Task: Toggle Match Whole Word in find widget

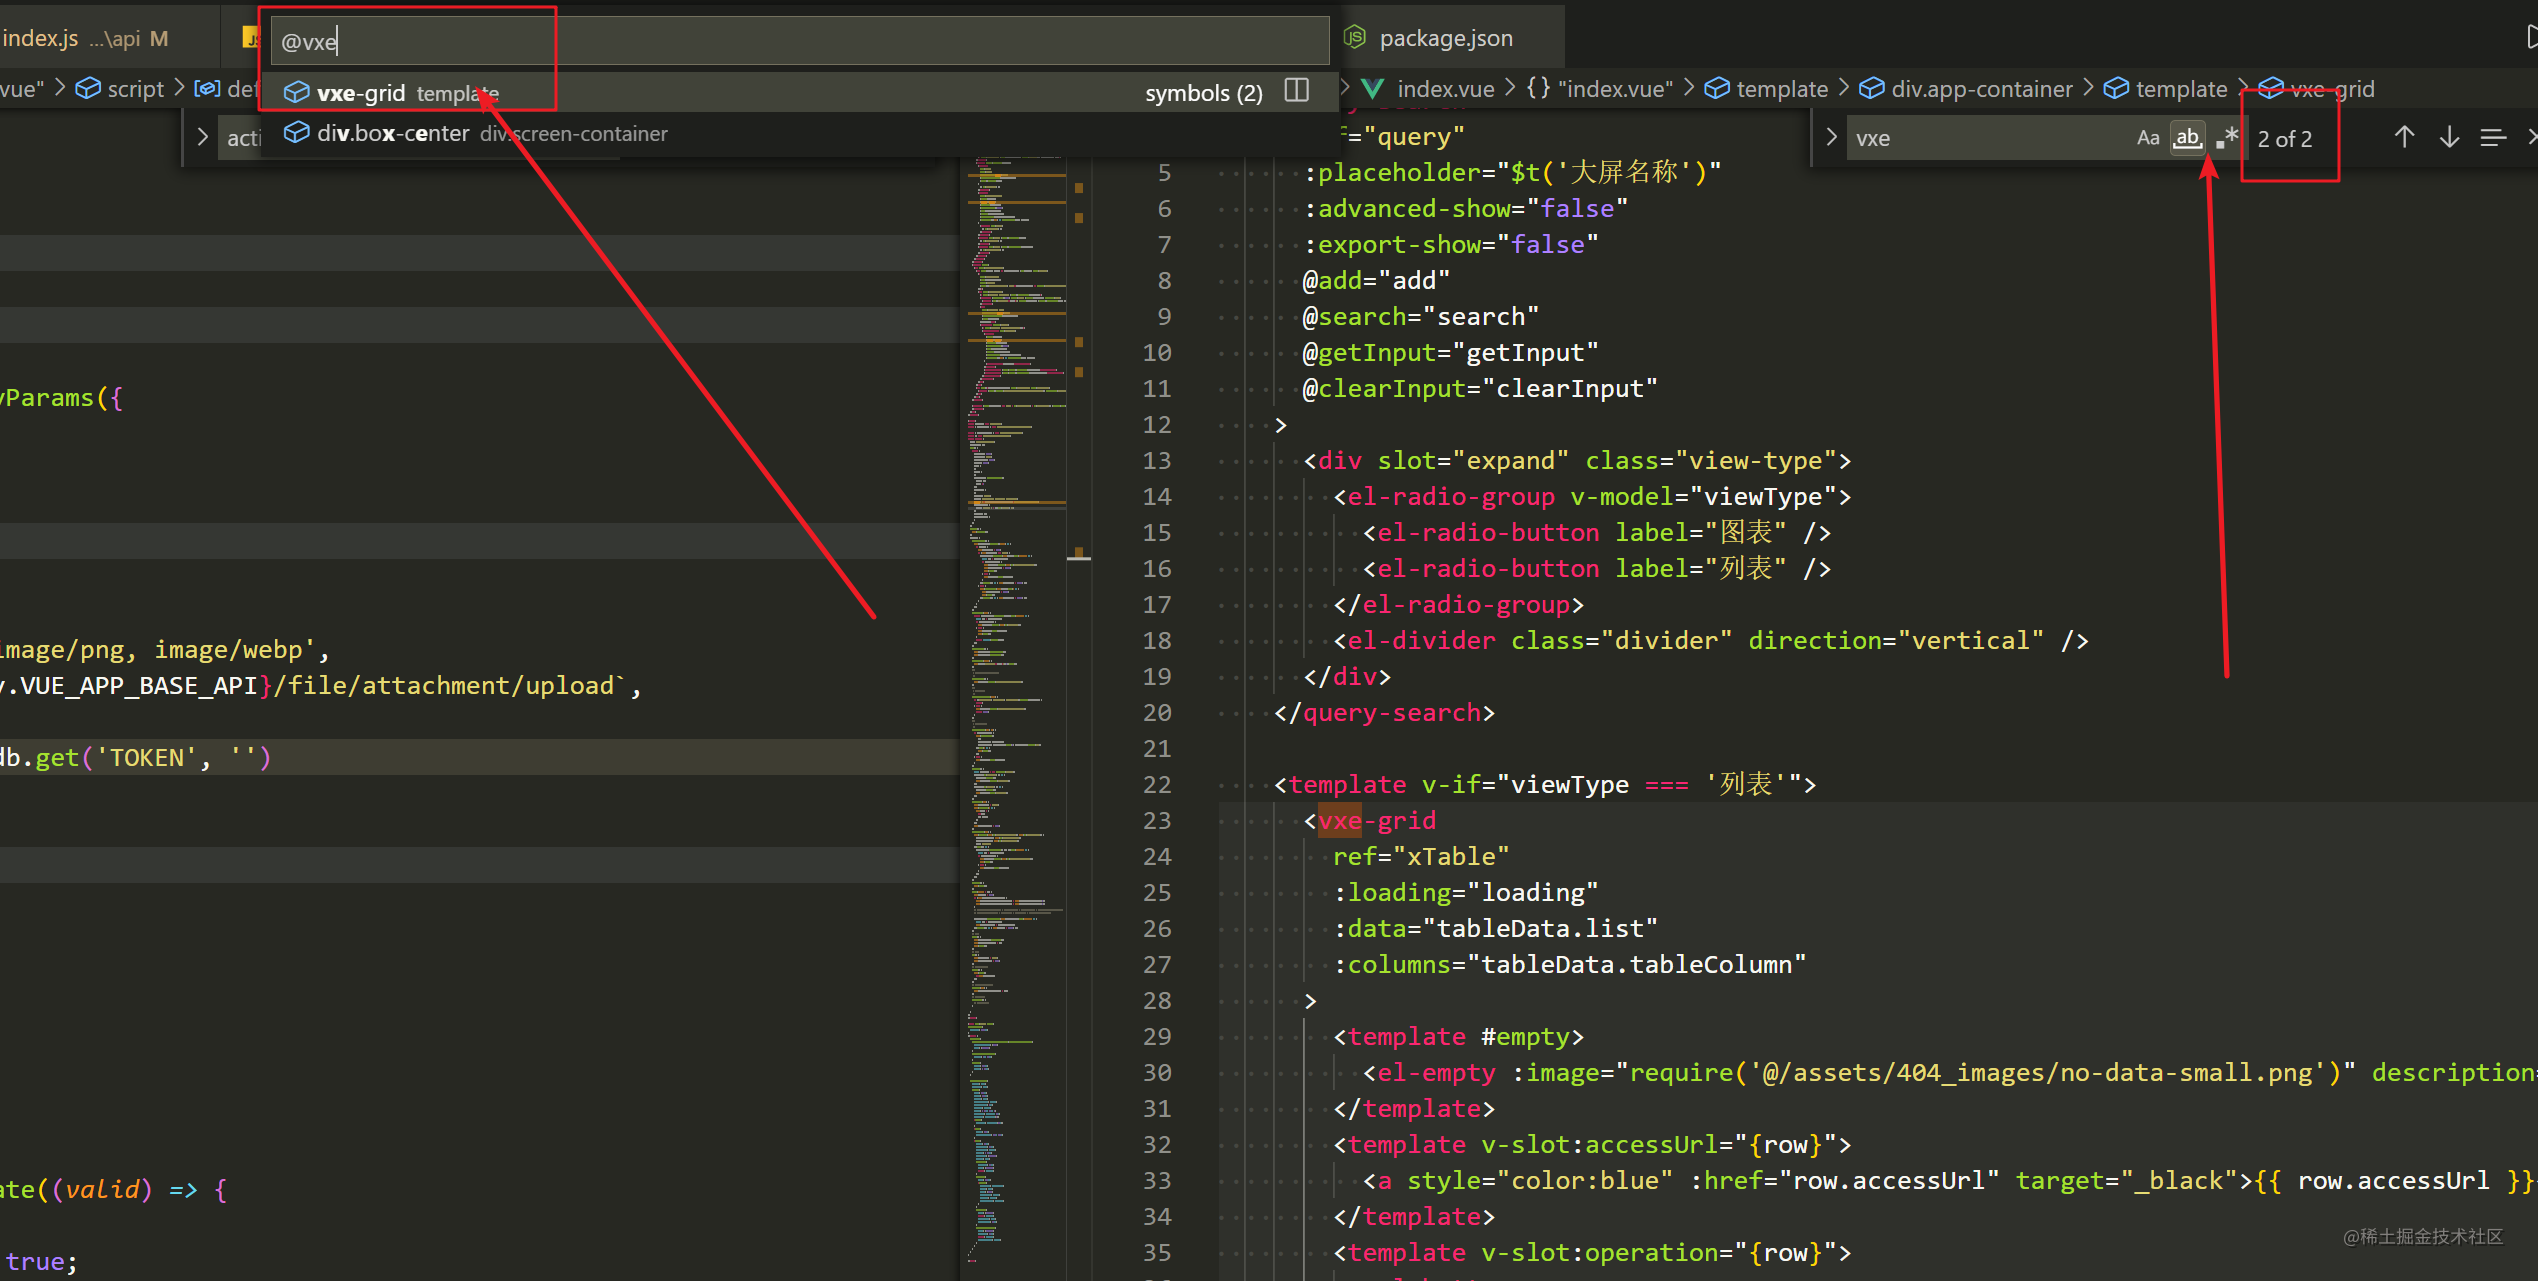Action: coord(2187,138)
